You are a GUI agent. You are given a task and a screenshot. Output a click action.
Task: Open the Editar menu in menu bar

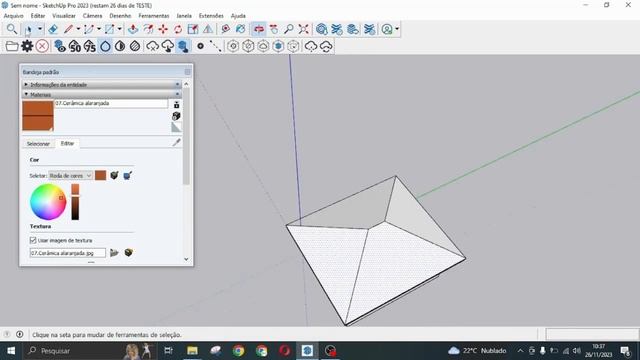(38, 16)
